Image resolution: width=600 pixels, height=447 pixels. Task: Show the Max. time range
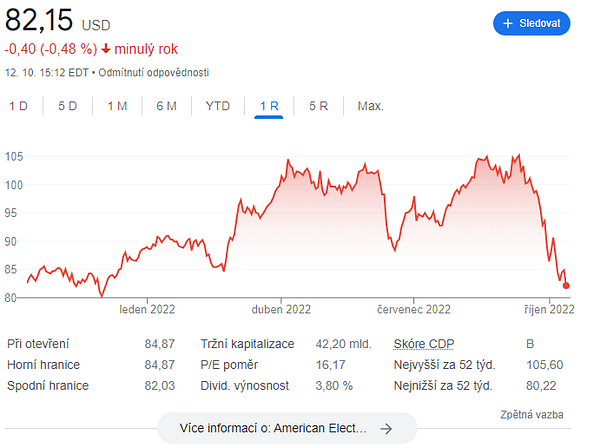click(x=370, y=106)
